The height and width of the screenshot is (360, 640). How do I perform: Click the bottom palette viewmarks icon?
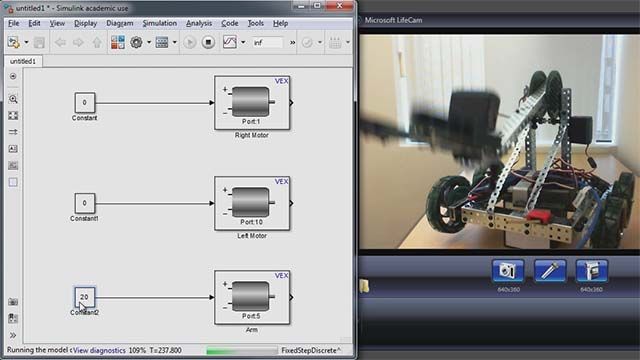click(13, 318)
